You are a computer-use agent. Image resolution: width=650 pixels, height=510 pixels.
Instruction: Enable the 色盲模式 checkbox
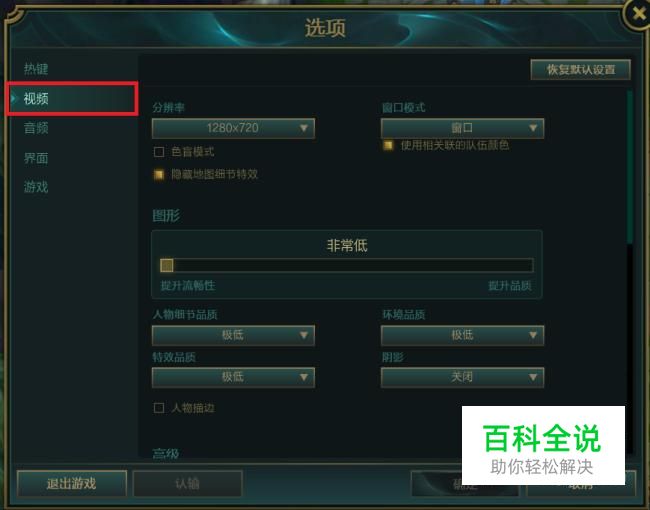coord(159,152)
